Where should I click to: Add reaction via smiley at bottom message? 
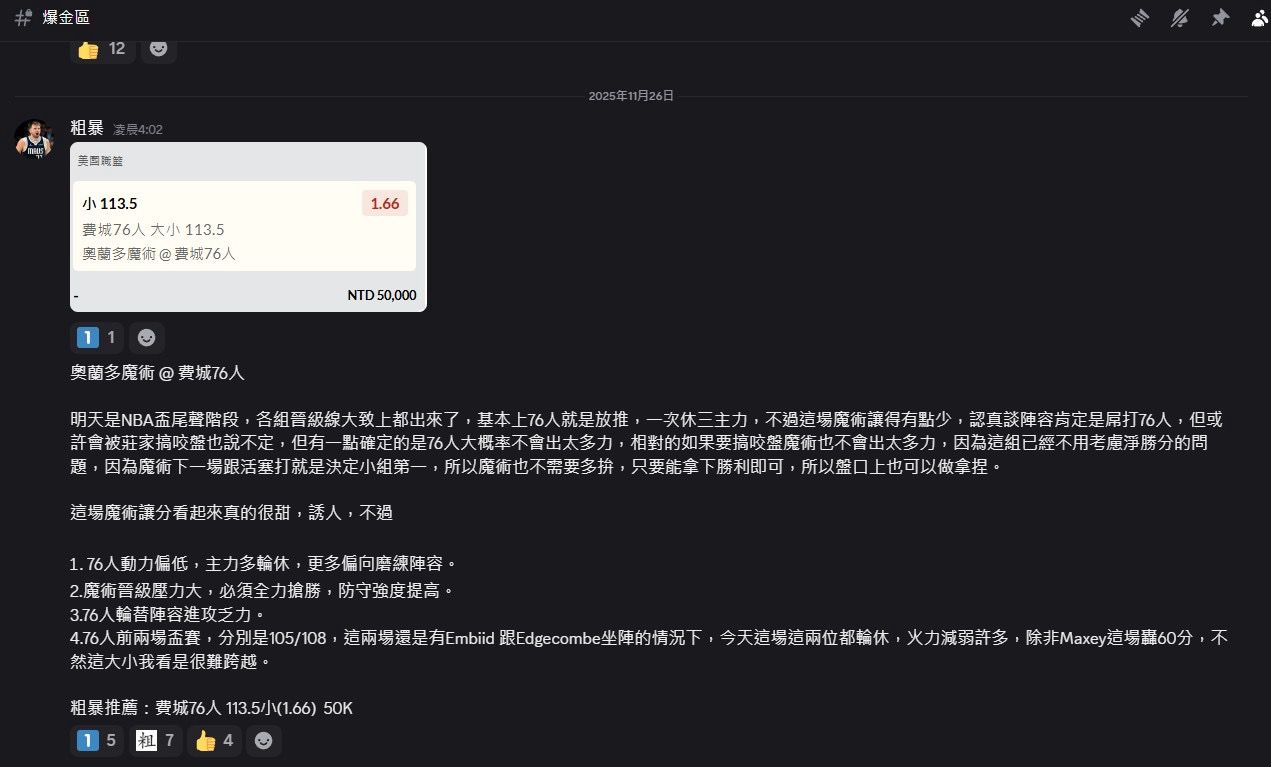[x=263, y=741]
